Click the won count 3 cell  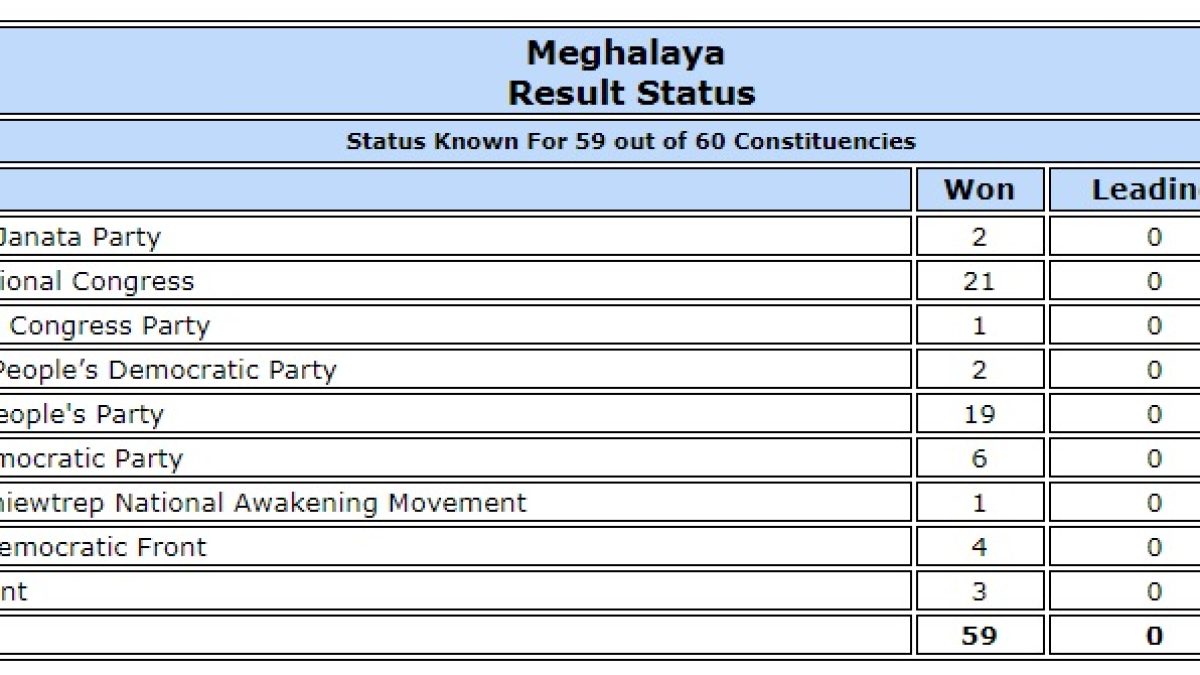click(979, 591)
